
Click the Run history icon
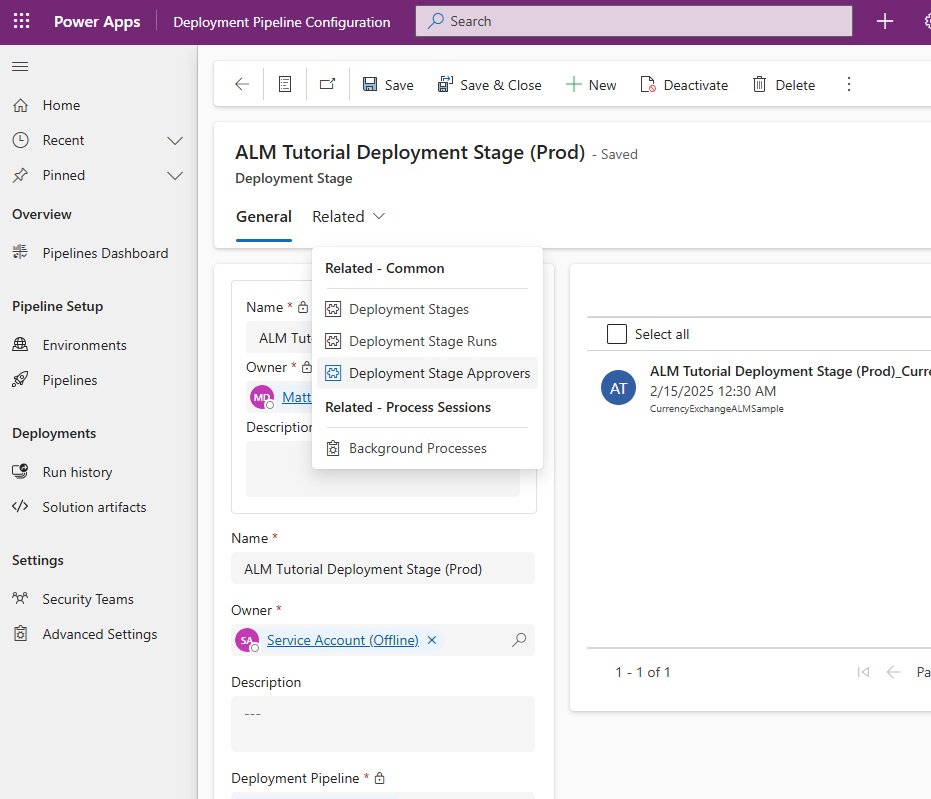tap(20, 471)
